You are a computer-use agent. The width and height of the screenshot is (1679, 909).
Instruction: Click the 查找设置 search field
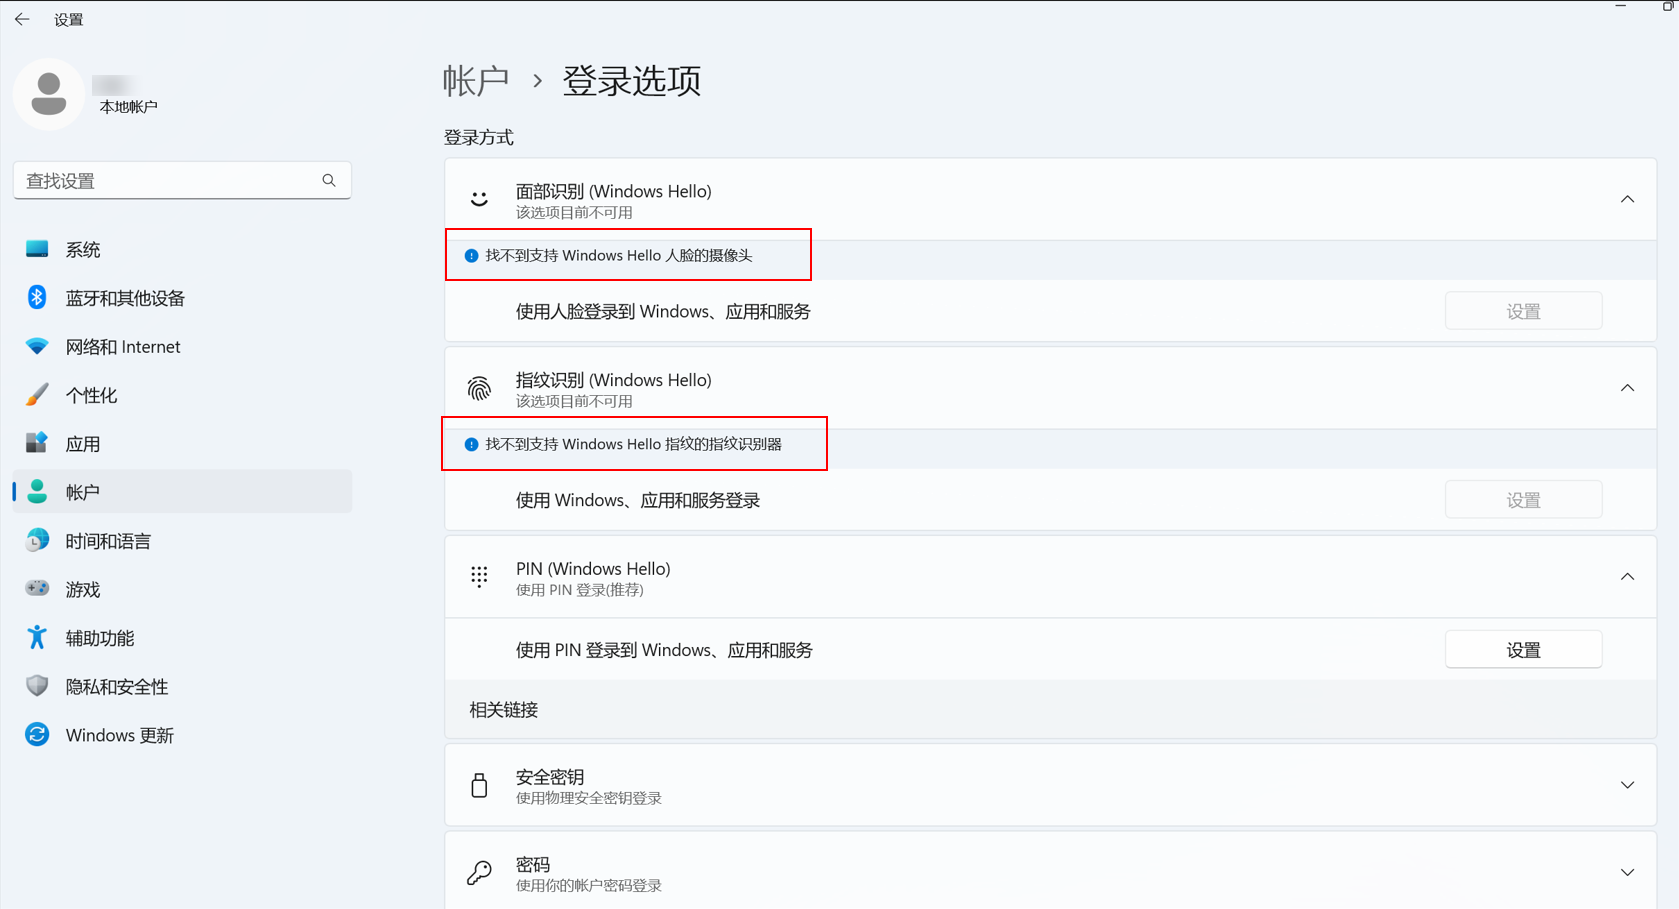pos(165,181)
